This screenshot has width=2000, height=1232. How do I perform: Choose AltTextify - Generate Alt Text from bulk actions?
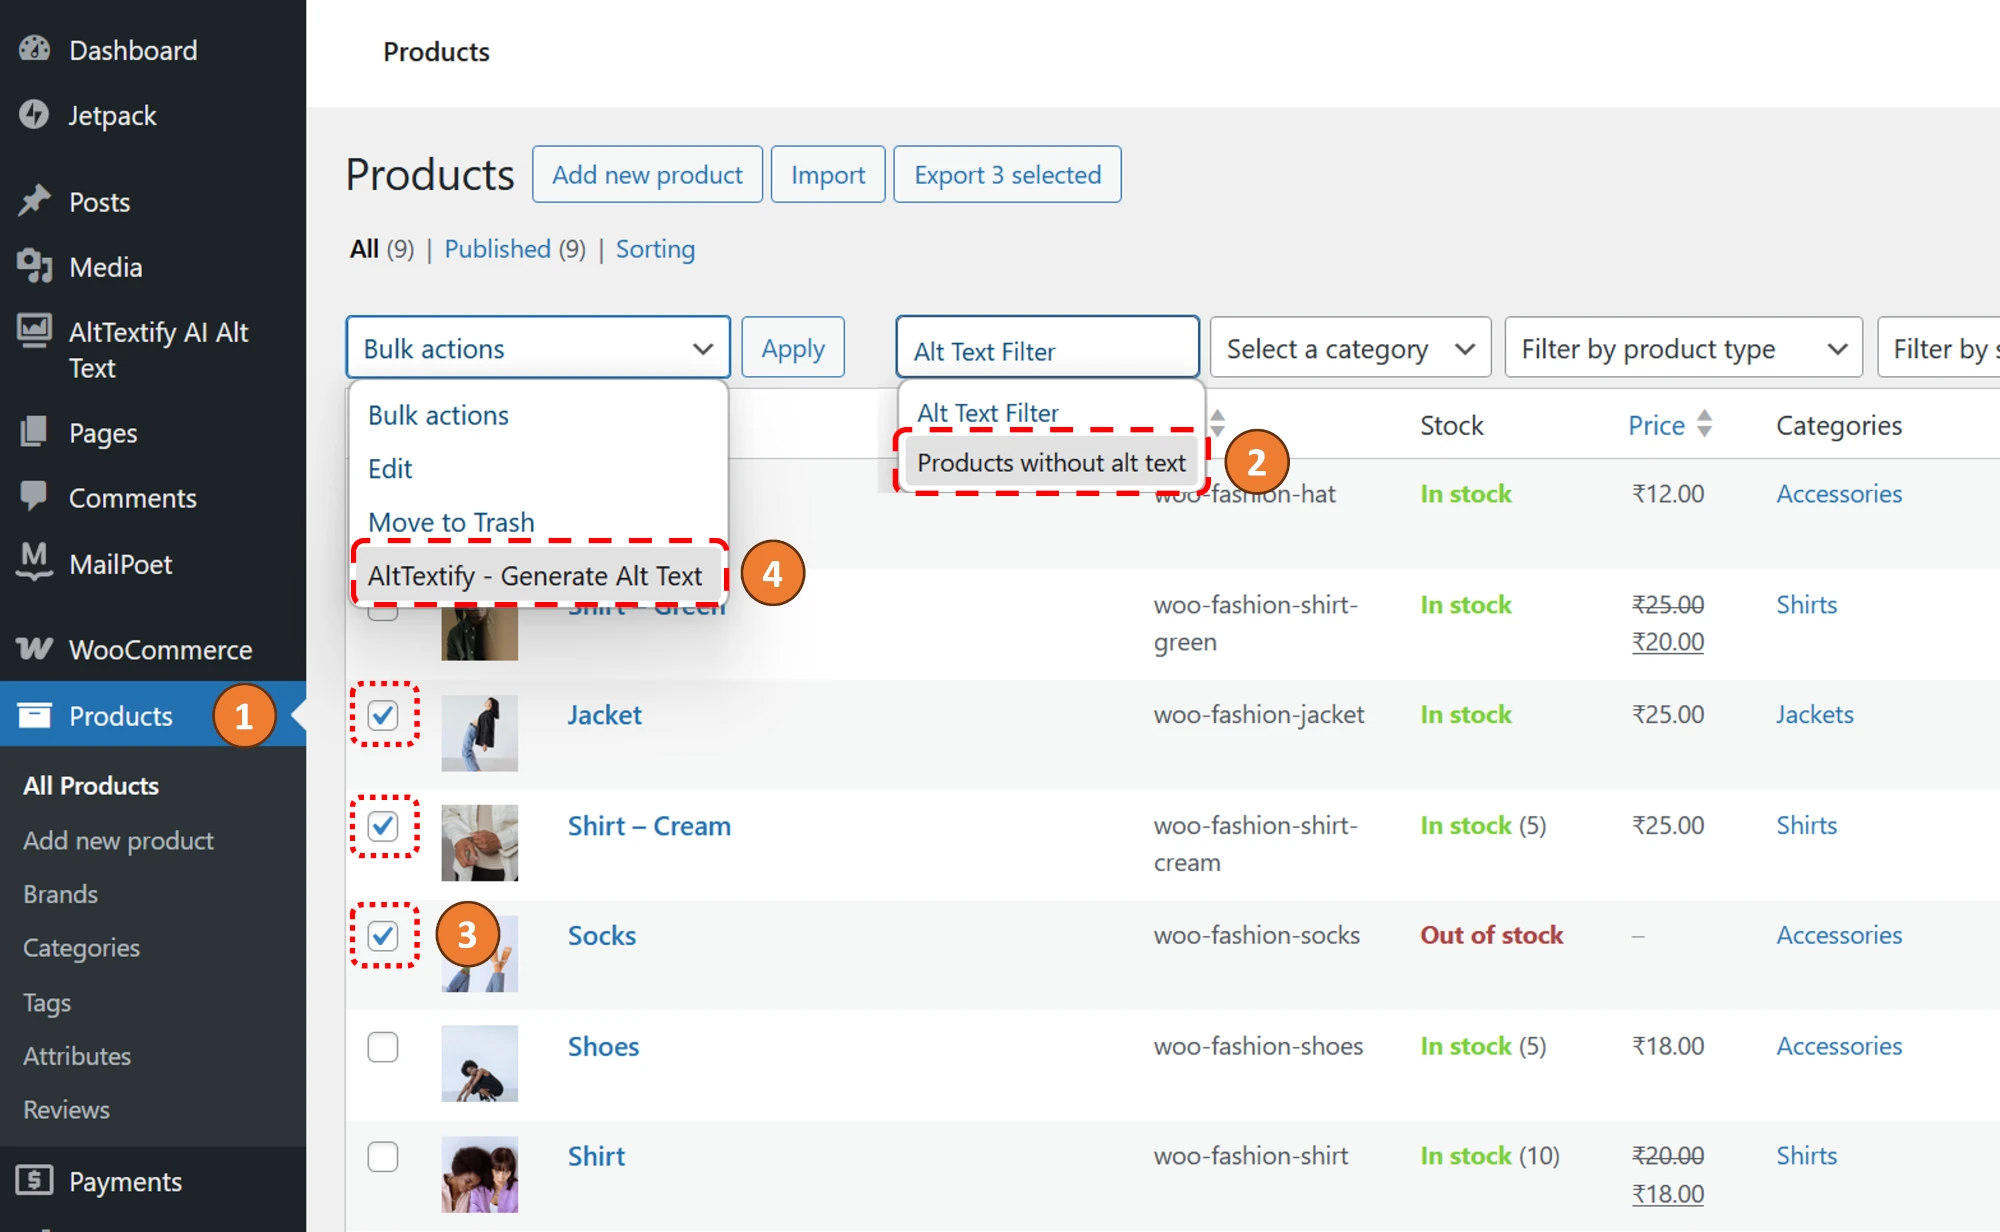(x=536, y=575)
